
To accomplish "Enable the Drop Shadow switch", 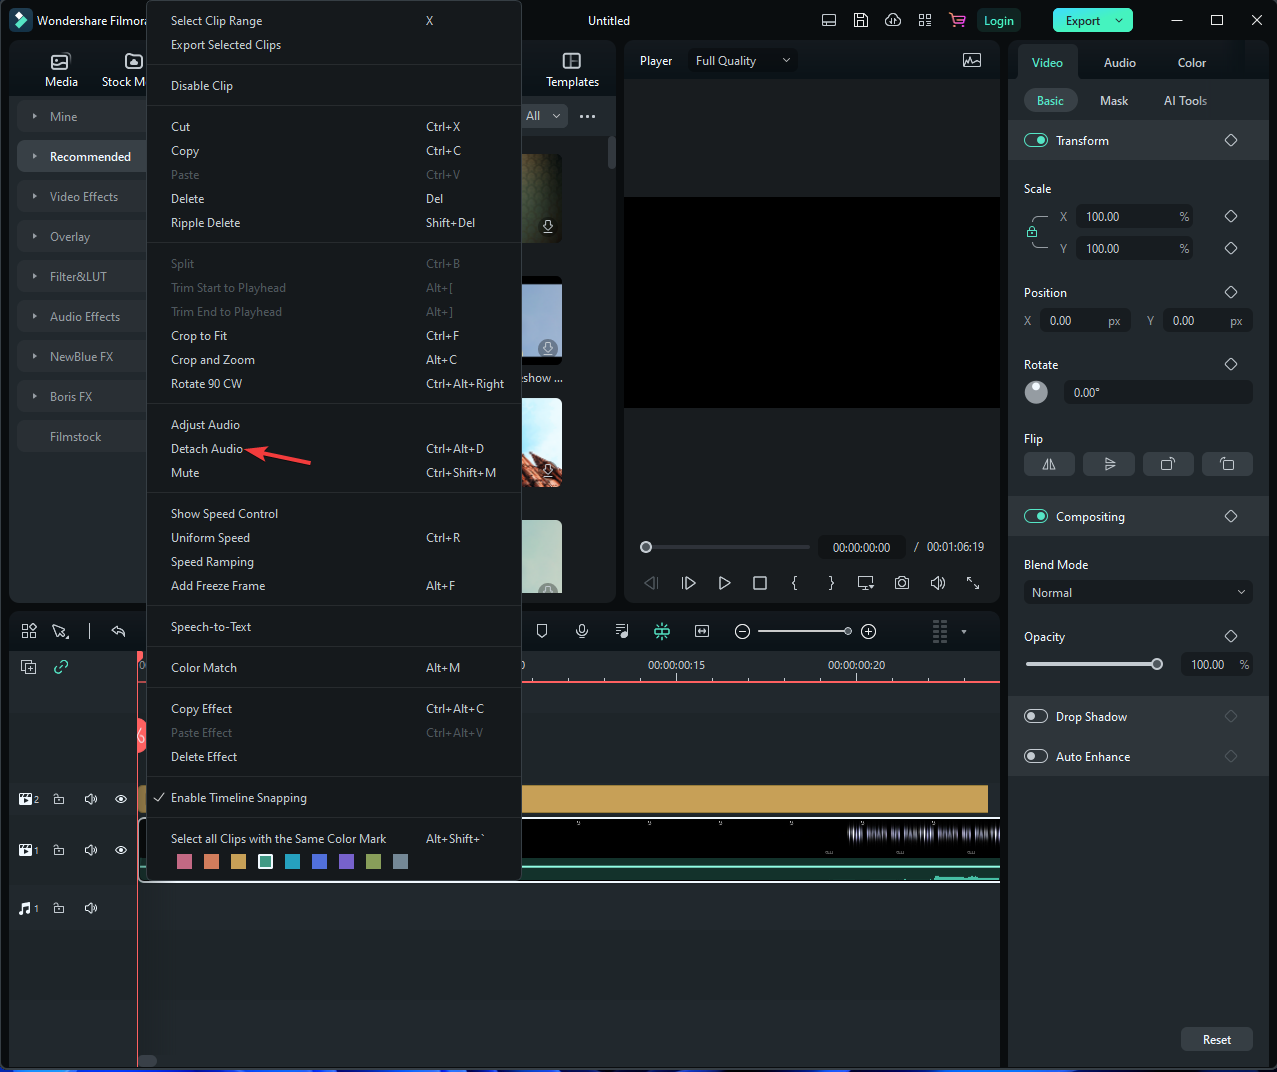I will [x=1036, y=717].
